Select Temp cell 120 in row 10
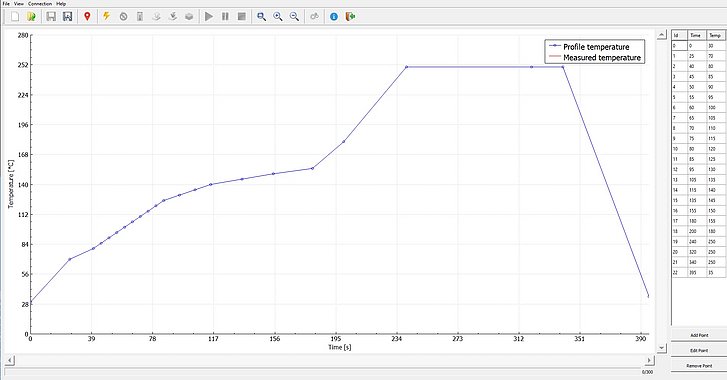This screenshot has width=727, height=380. click(x=715, y=149)
